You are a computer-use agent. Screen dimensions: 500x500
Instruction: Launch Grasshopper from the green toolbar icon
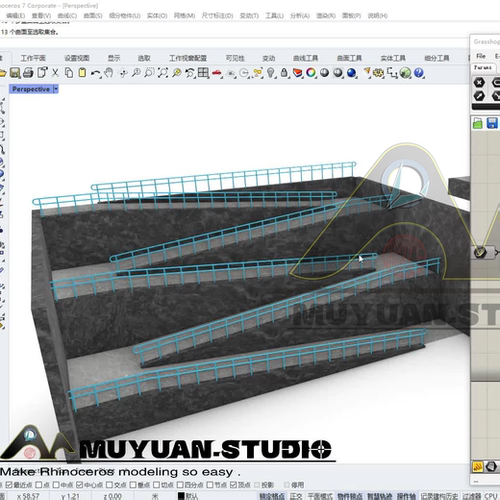click(x=405, y=73)
